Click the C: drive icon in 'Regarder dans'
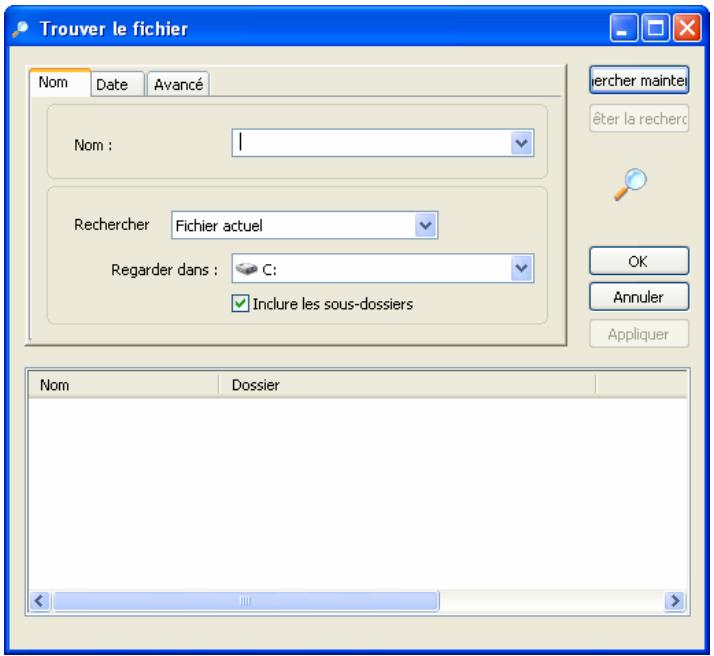Image resolution: width=714 pixels, height=656 pixels. (x=247, y=269)
